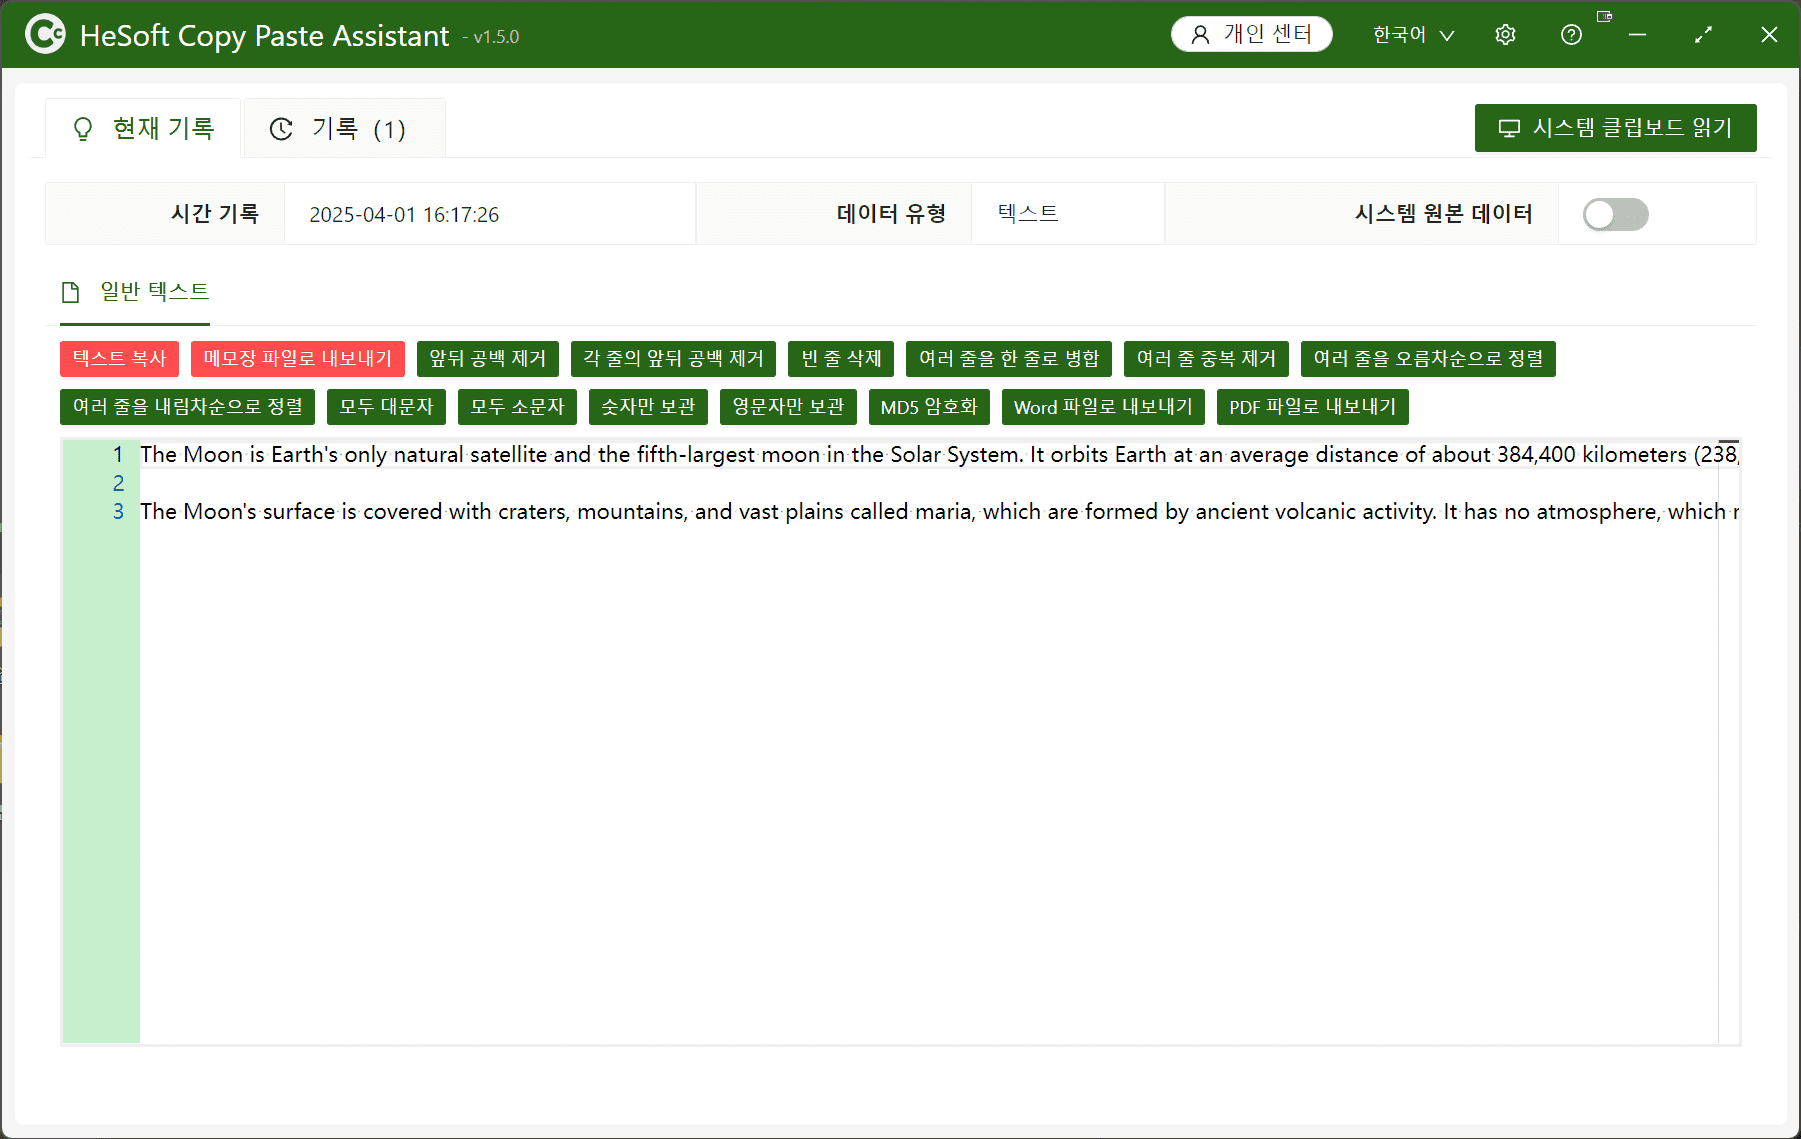Toggle the 시스템 원본 데이터 switch
This screenshot has height=1139, width=1801.
pos(1615,214)
